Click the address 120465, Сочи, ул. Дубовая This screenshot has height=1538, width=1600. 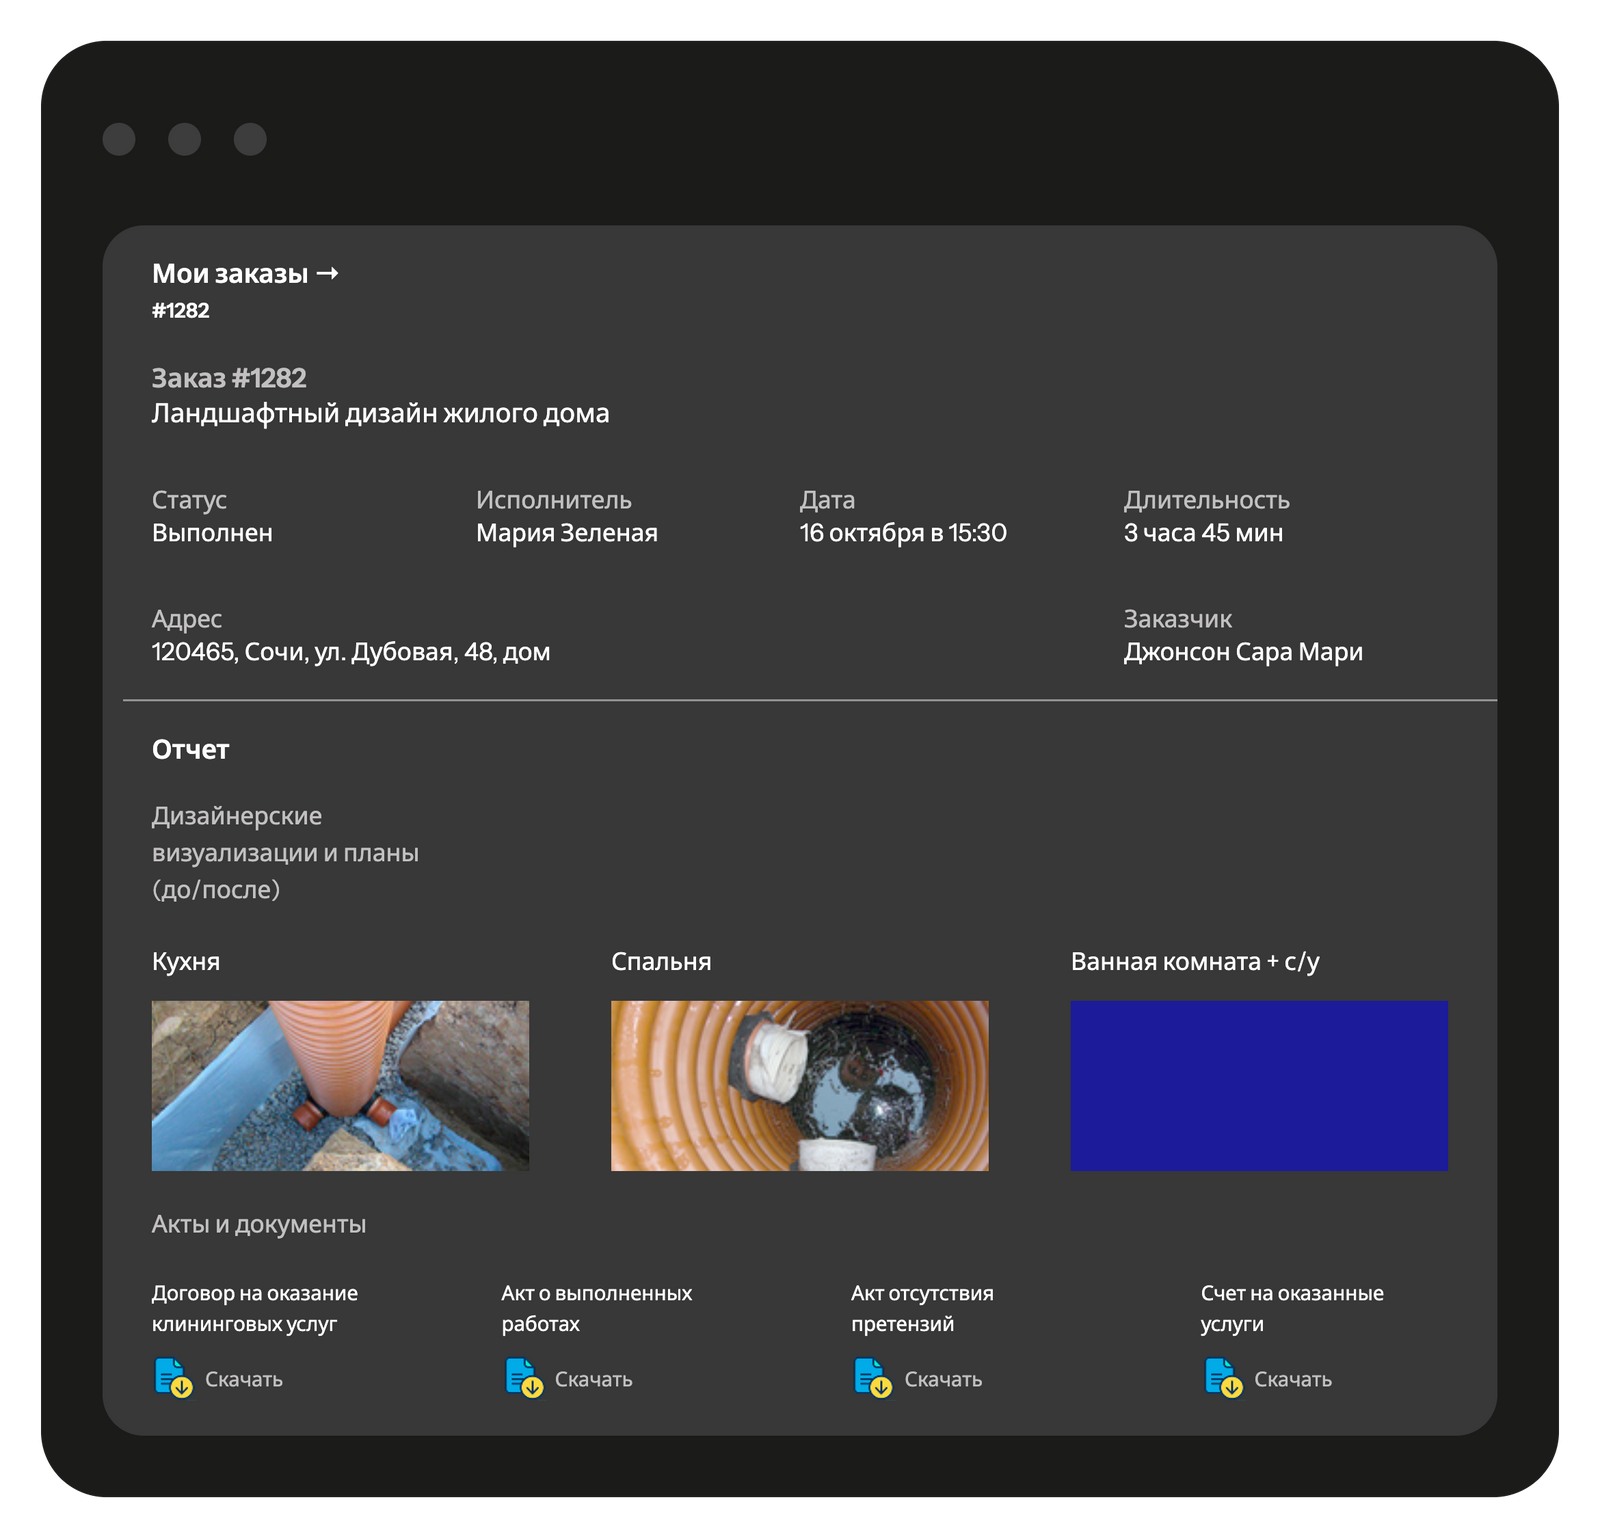click(x=351, y=652)
